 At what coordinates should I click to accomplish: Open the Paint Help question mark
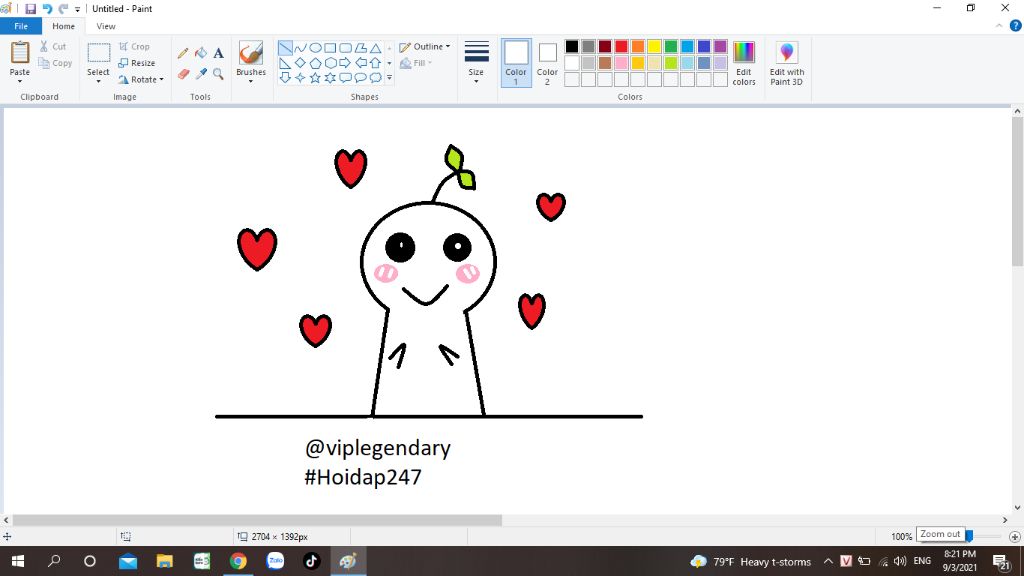click(x=1016, y=26)
